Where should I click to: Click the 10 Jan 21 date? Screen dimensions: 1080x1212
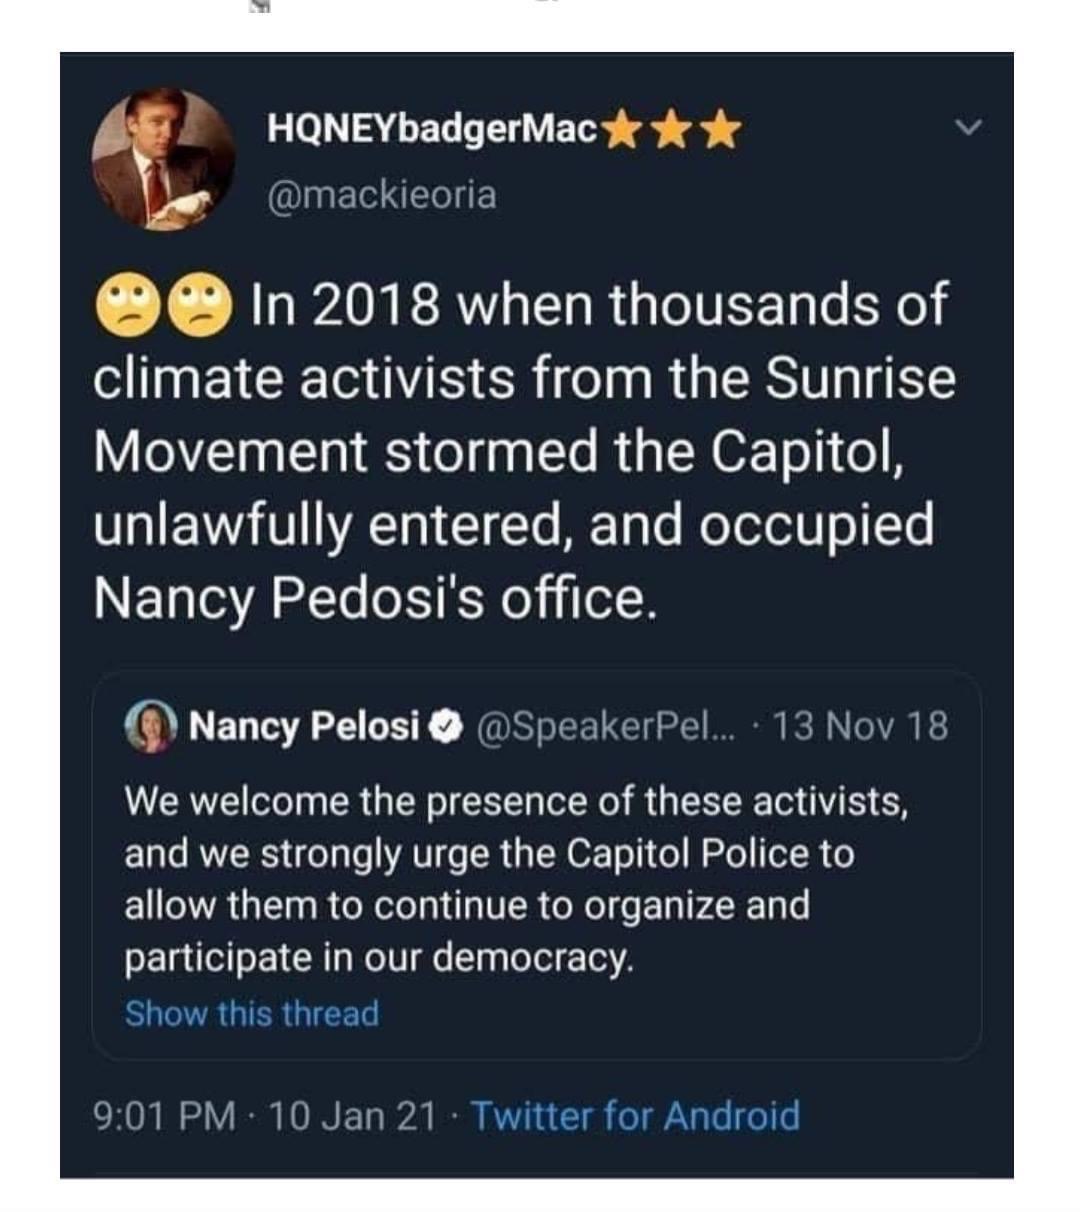[352, 1115]
